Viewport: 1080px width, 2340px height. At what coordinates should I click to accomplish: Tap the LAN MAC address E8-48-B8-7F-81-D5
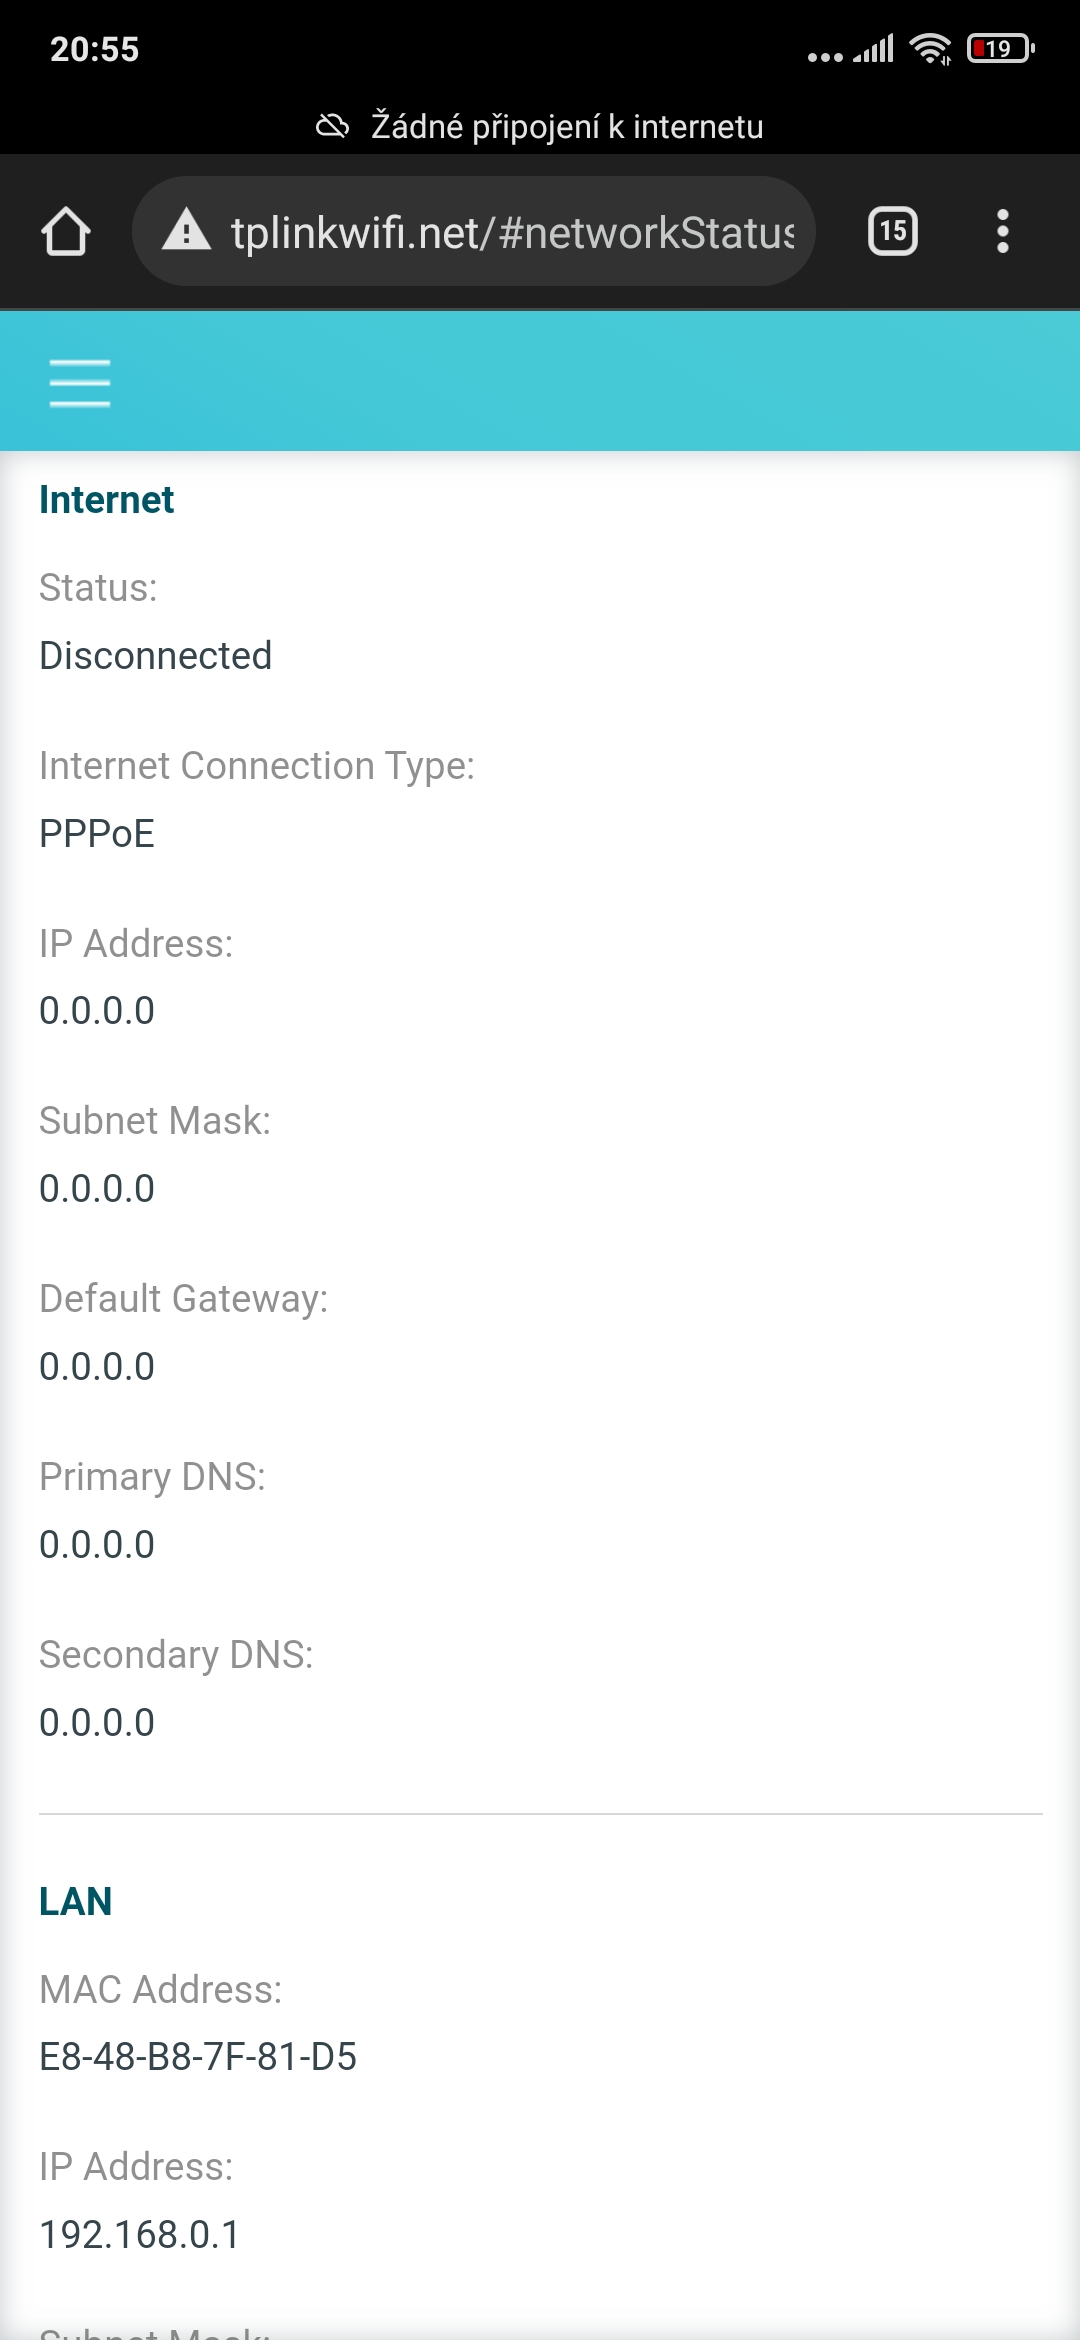(x=198, y=2057)
